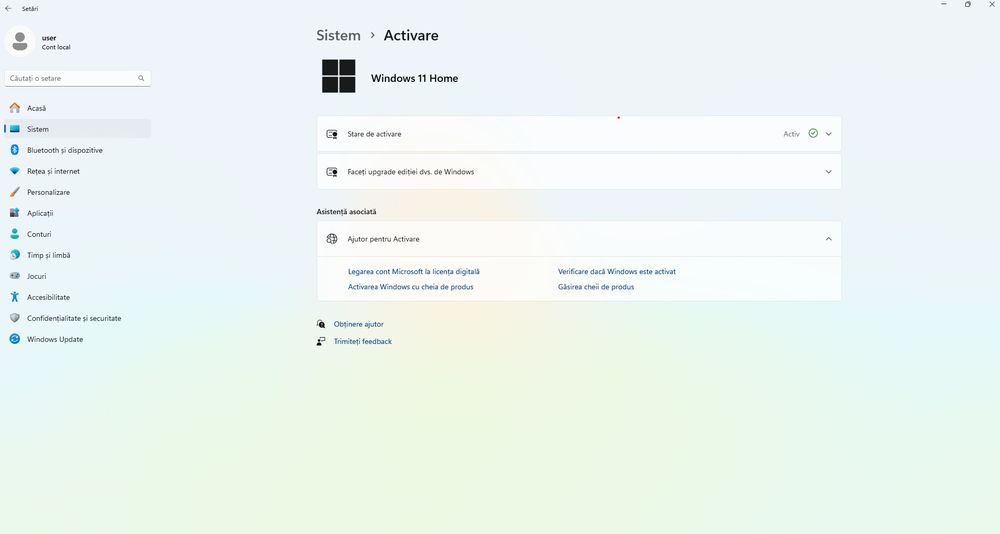Click the Windows Update sync icon
Image resolution: width=1000 pixels, height=534 pixels.
[15, 339]
